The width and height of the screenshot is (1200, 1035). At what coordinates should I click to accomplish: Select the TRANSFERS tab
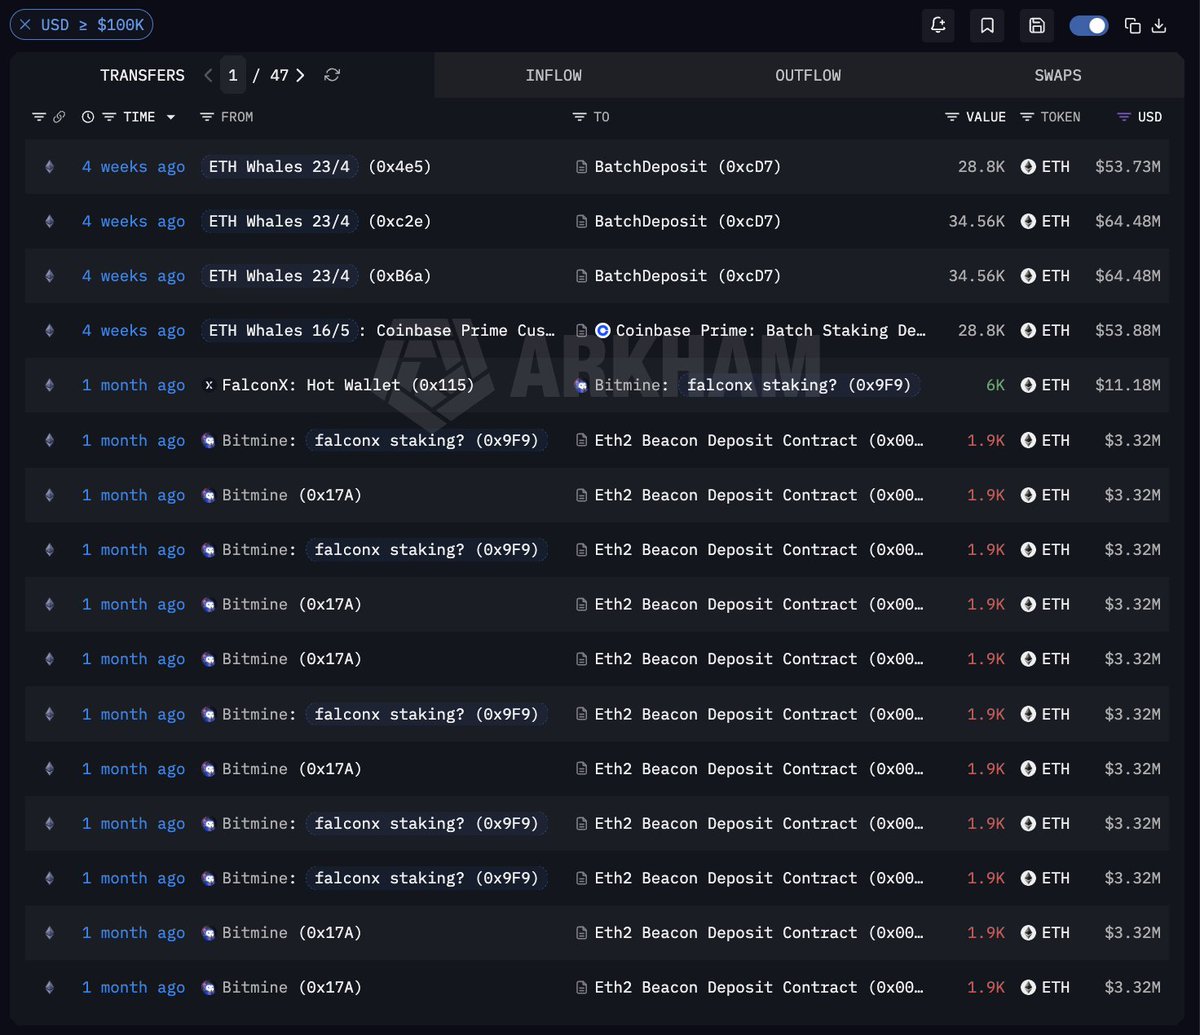tap(142, 75)
